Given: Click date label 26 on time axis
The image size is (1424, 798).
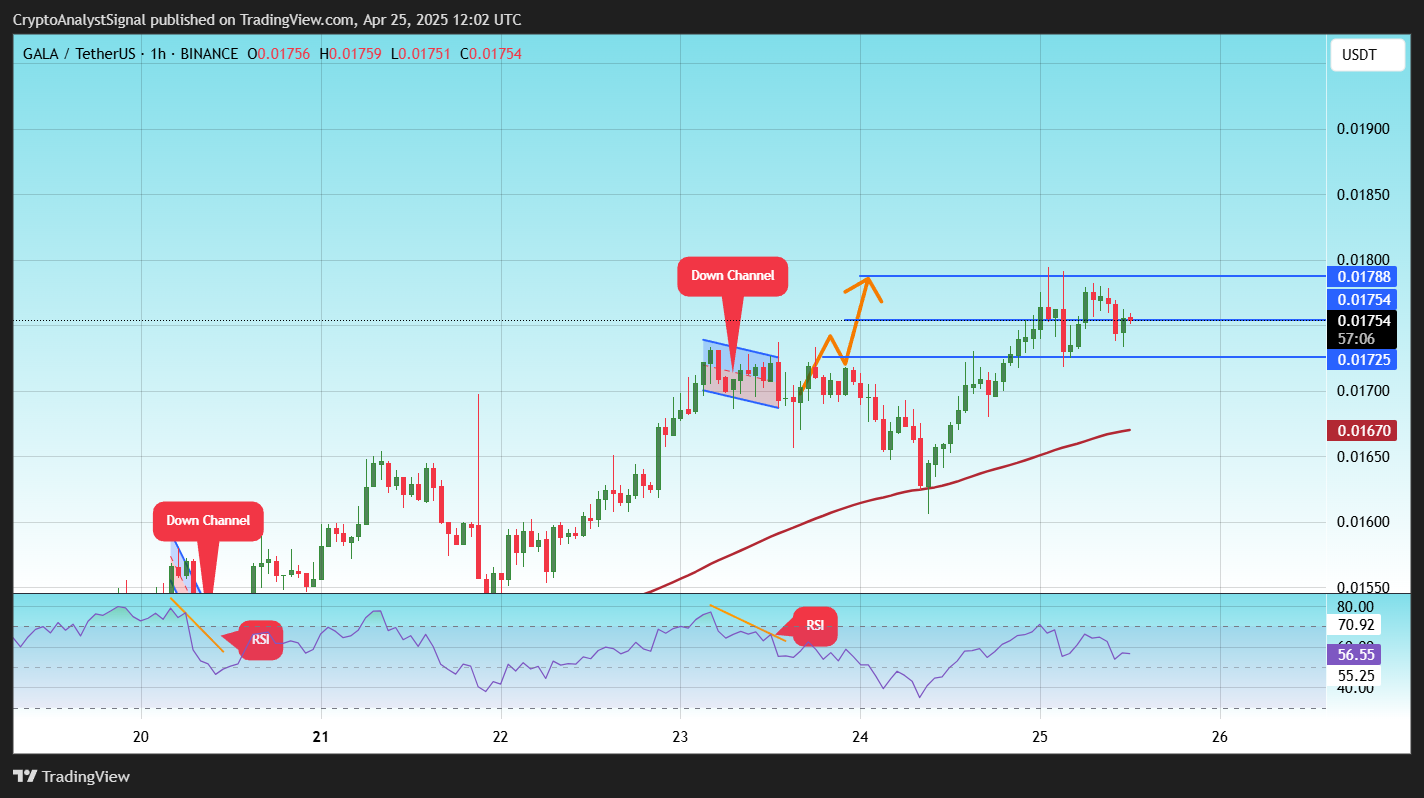Looking at the screenshot, I should (x=1219, y=737).
